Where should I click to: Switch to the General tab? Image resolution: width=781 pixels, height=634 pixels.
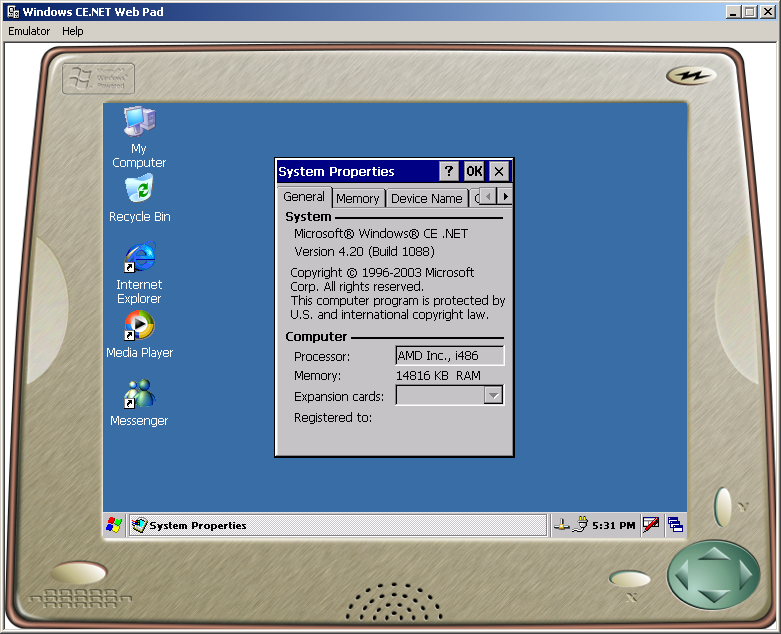pos(304,197)
